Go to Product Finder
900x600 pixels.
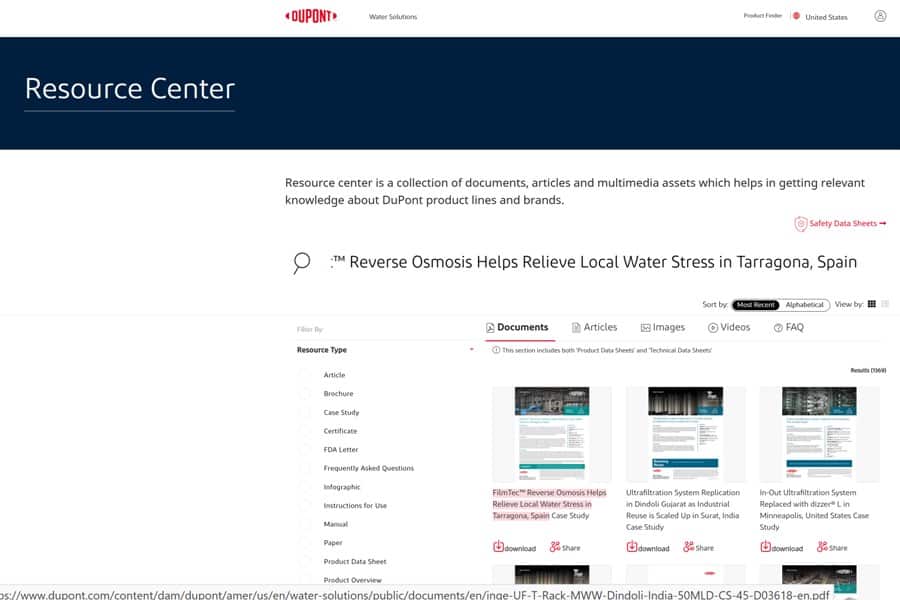click(762, 16)
